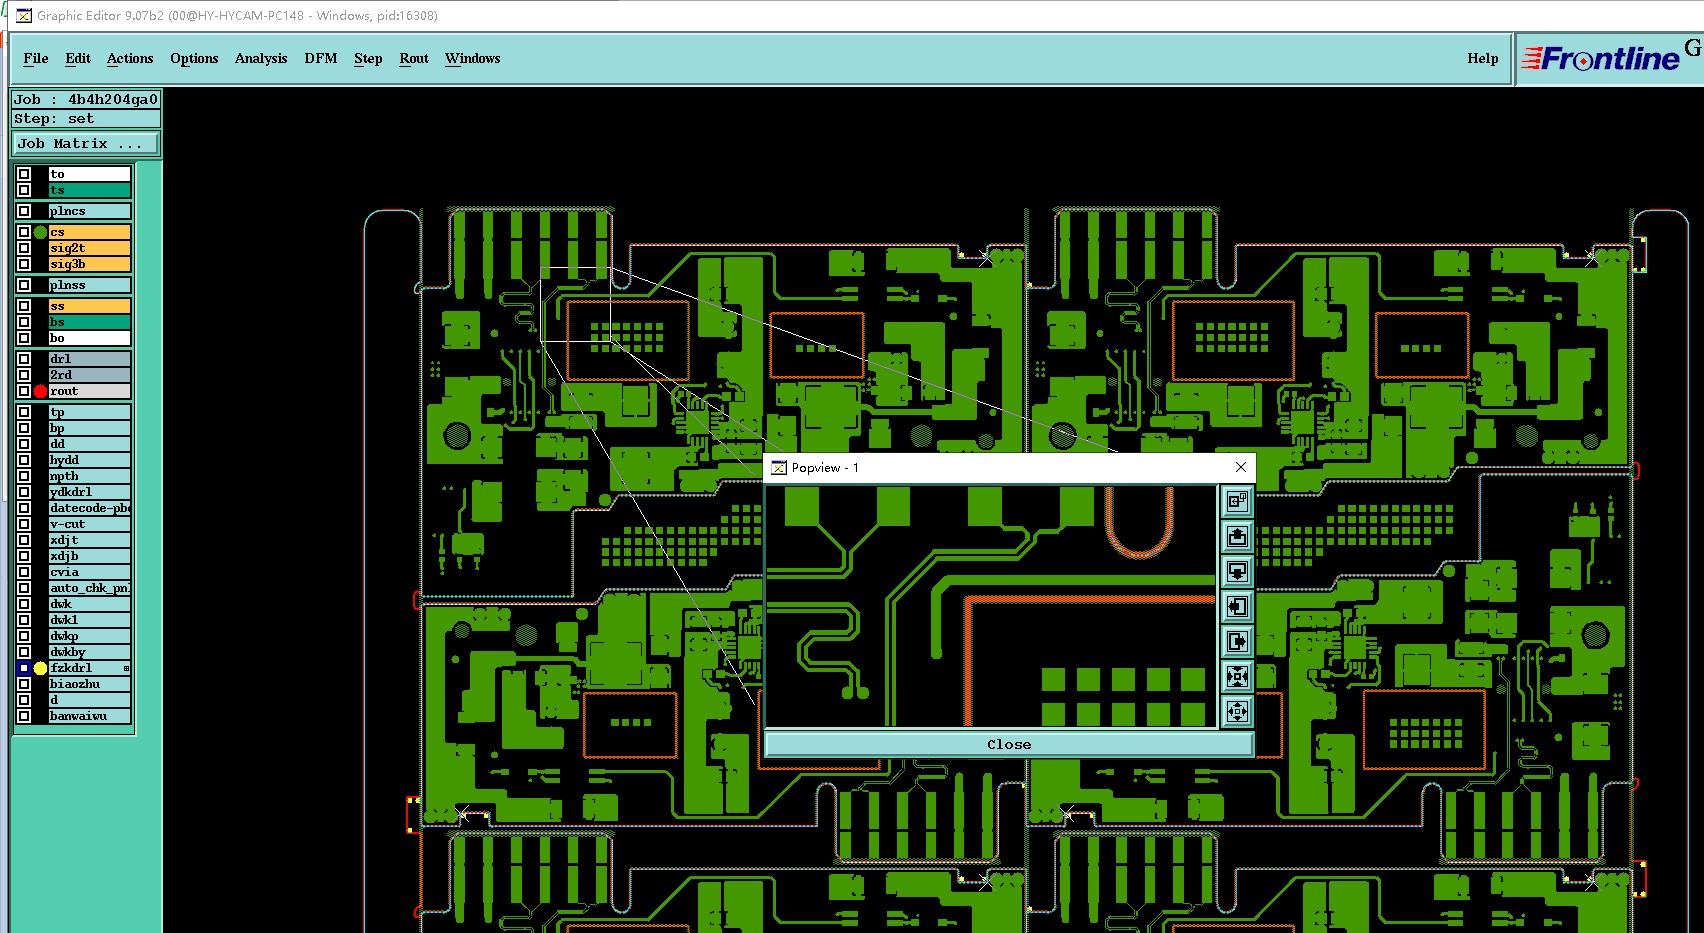Select the '2rd' layer name
Viewport: 1704px width, 933px height.
coord(90,375)
